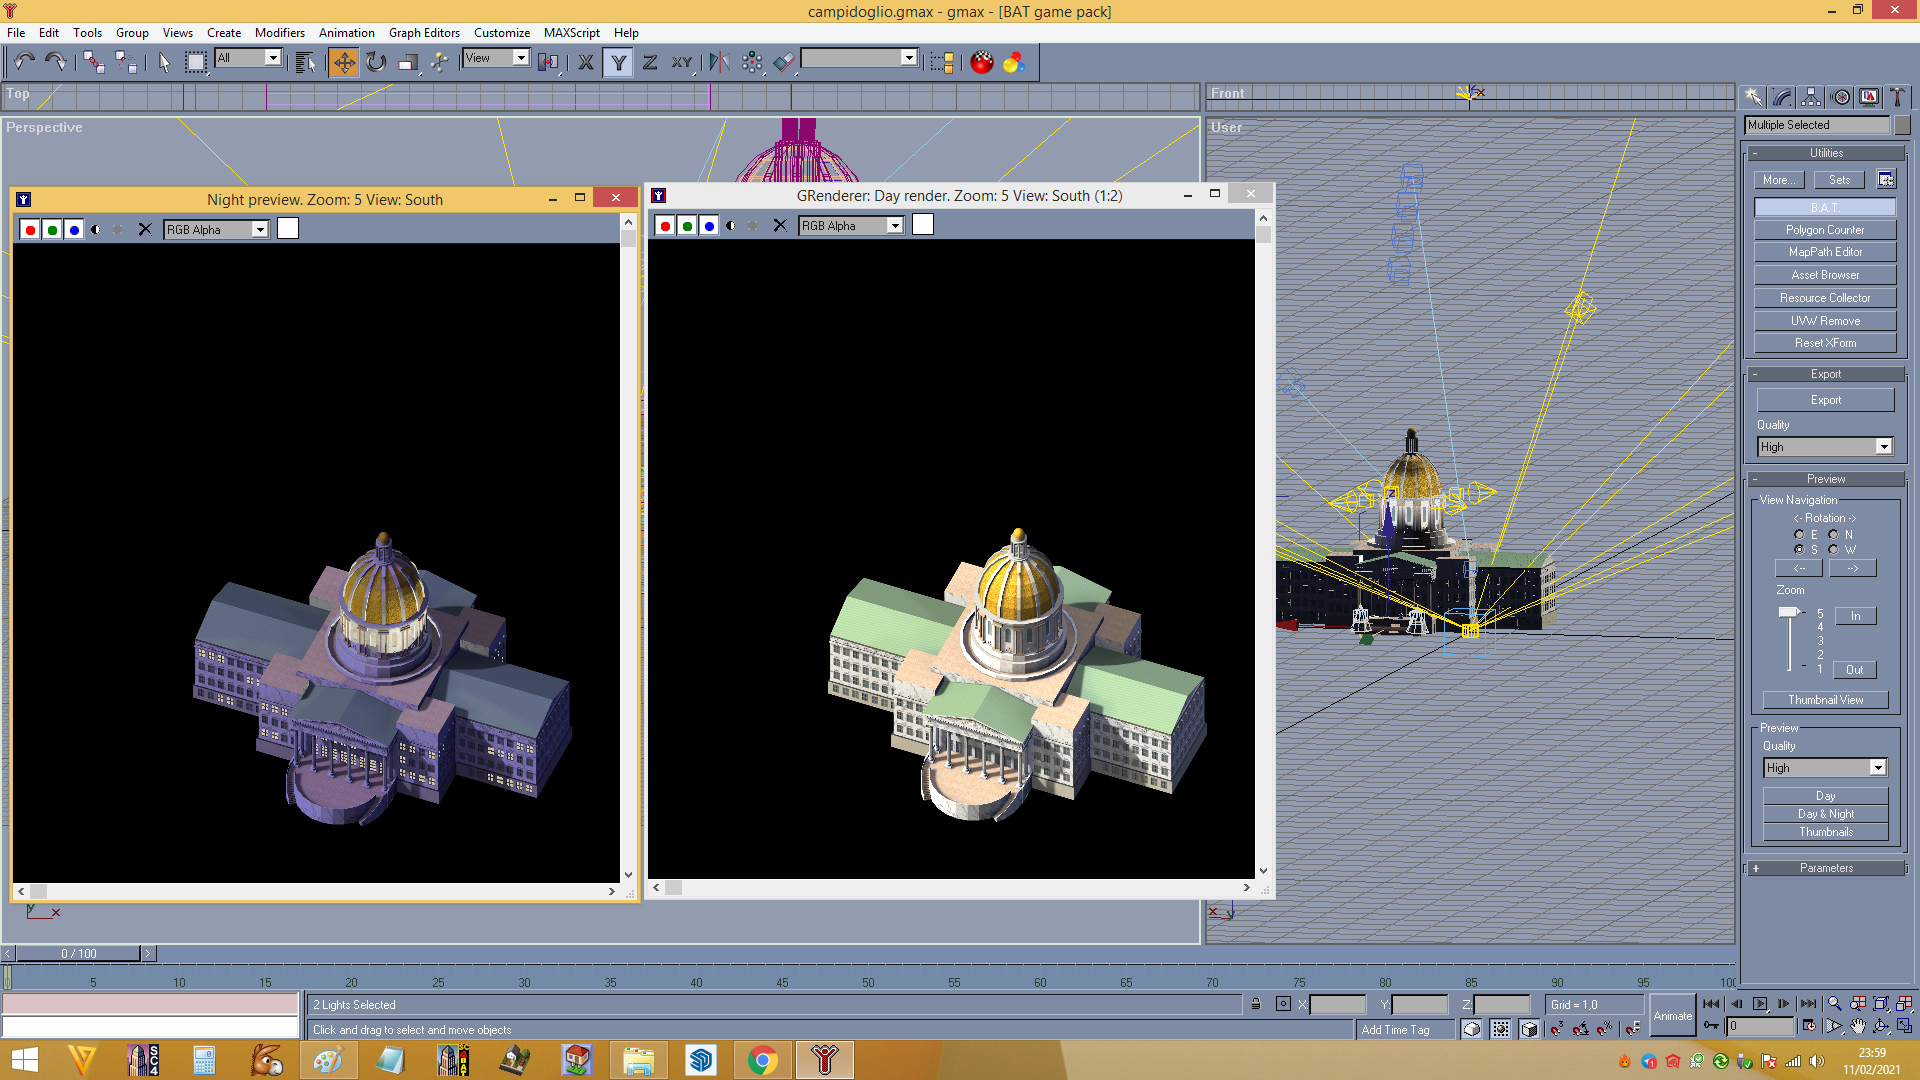
Task: Open the Create command panel tab
Action: tap(1753, 97)
